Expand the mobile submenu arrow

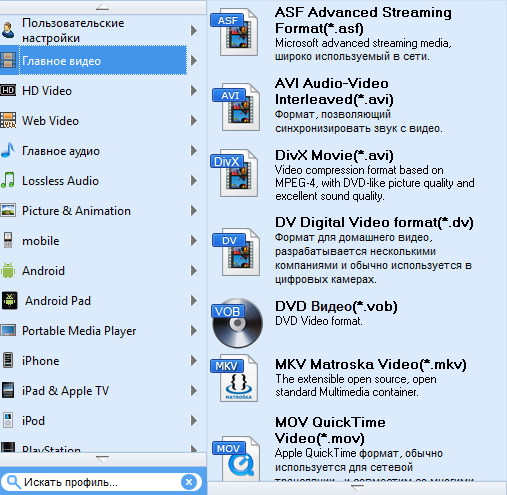pos(194,240)
